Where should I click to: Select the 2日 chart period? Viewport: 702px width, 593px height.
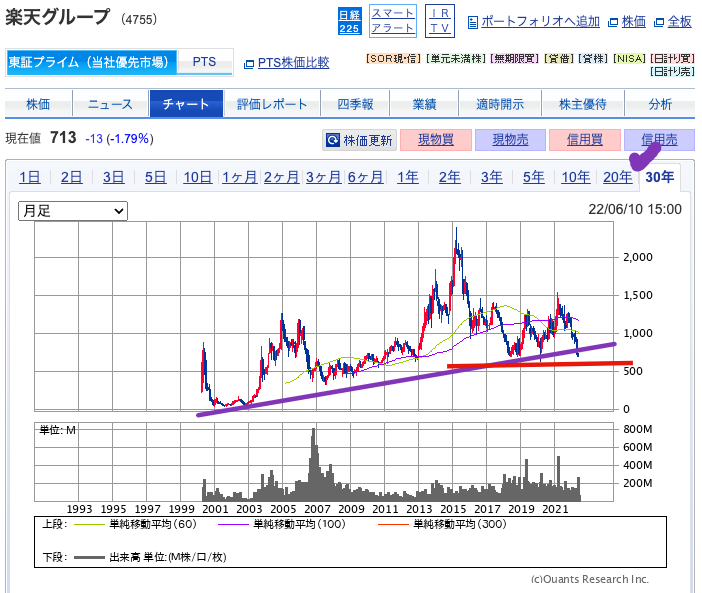click(72, 177)
